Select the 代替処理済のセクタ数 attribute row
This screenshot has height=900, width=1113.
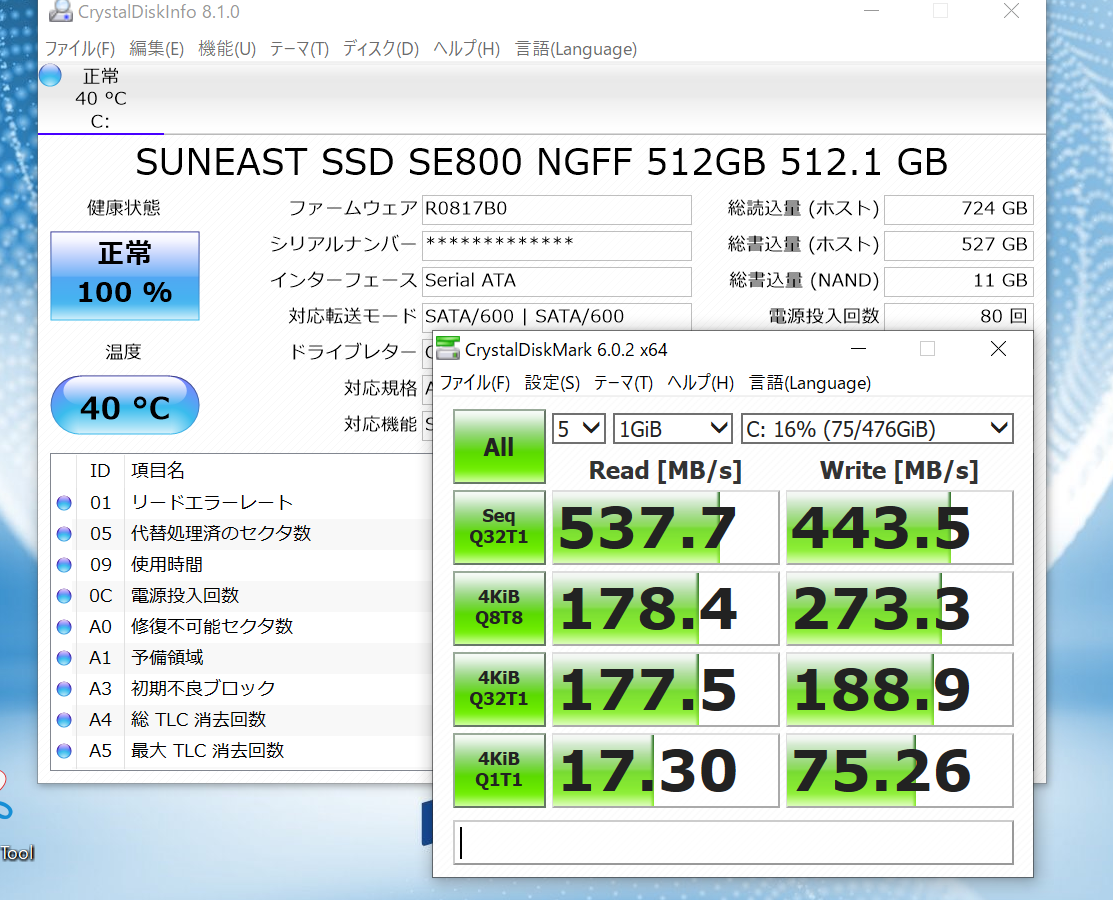point(242,534)
